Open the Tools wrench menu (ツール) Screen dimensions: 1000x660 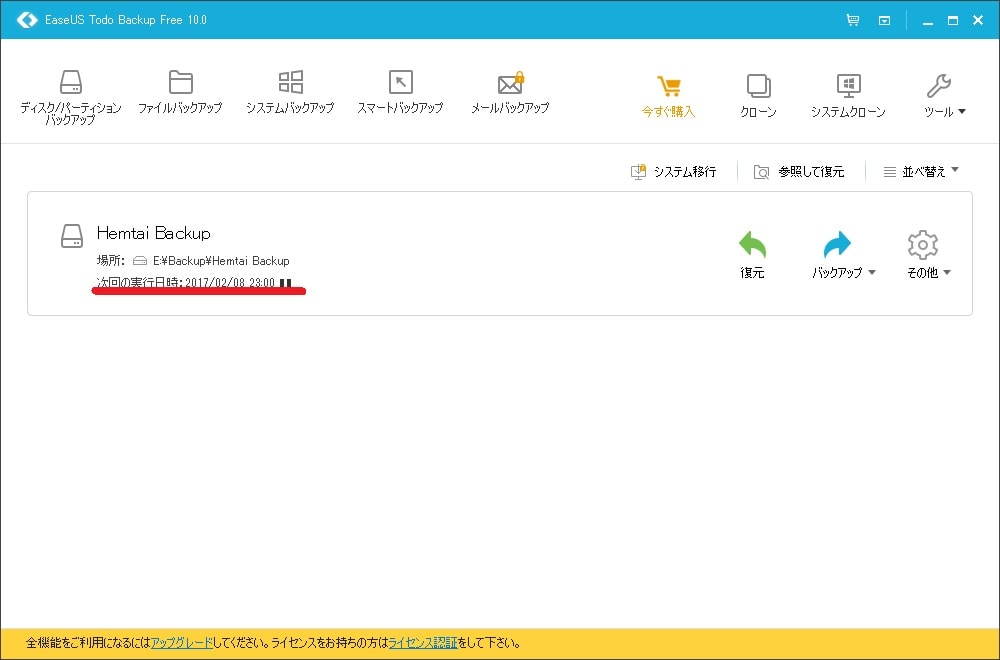tap(945, 97)
